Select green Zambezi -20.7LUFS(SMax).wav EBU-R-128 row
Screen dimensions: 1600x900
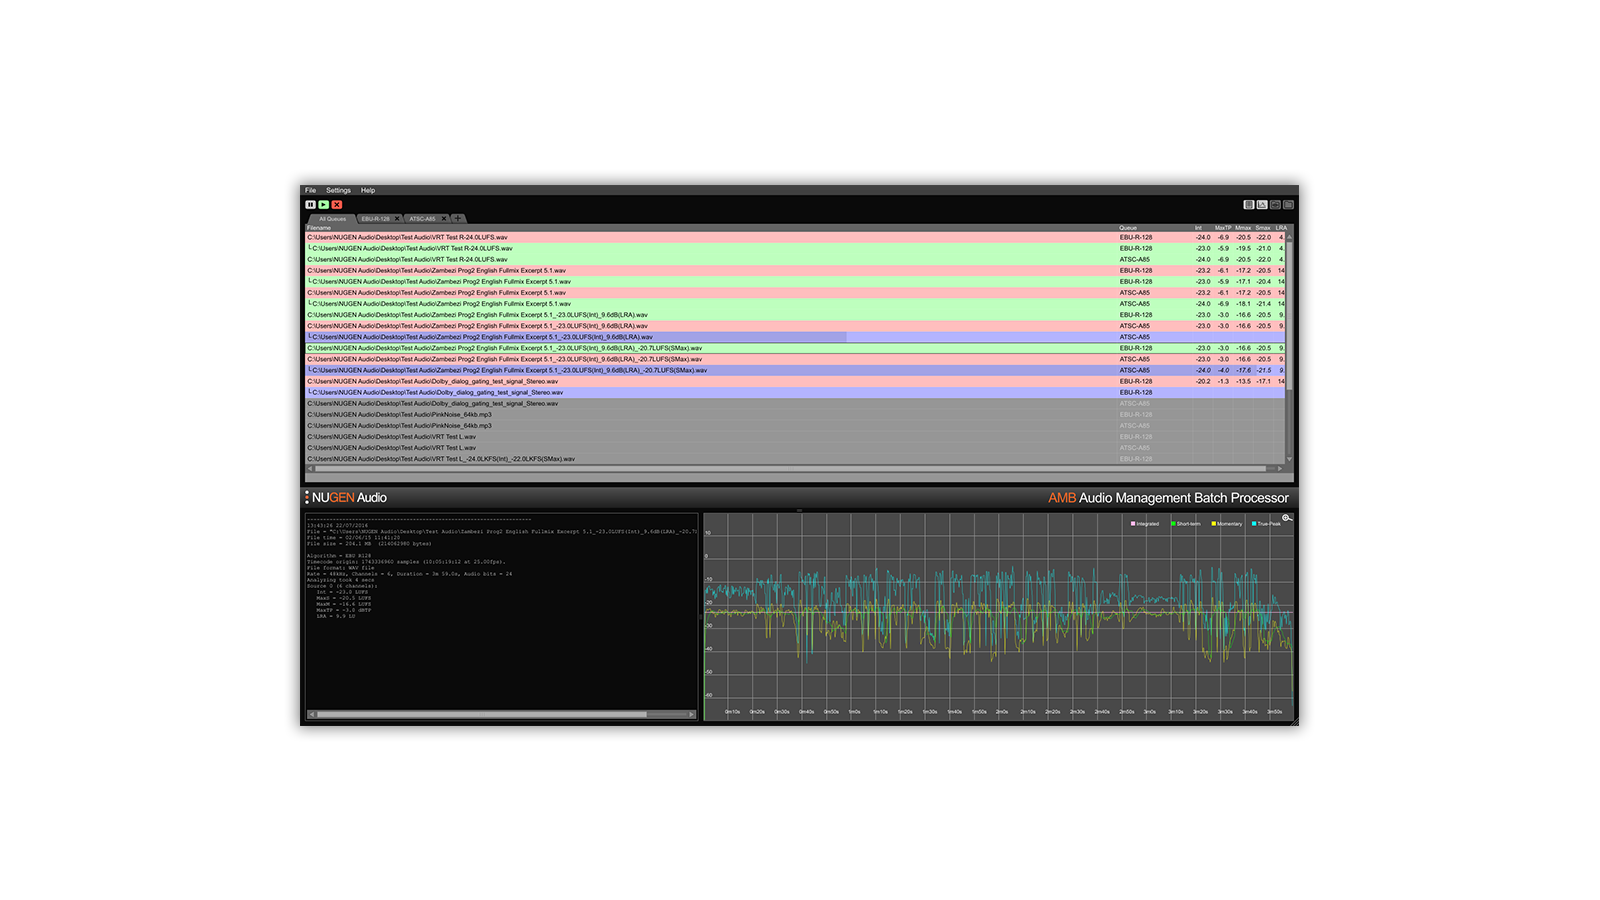pos(795,348)
